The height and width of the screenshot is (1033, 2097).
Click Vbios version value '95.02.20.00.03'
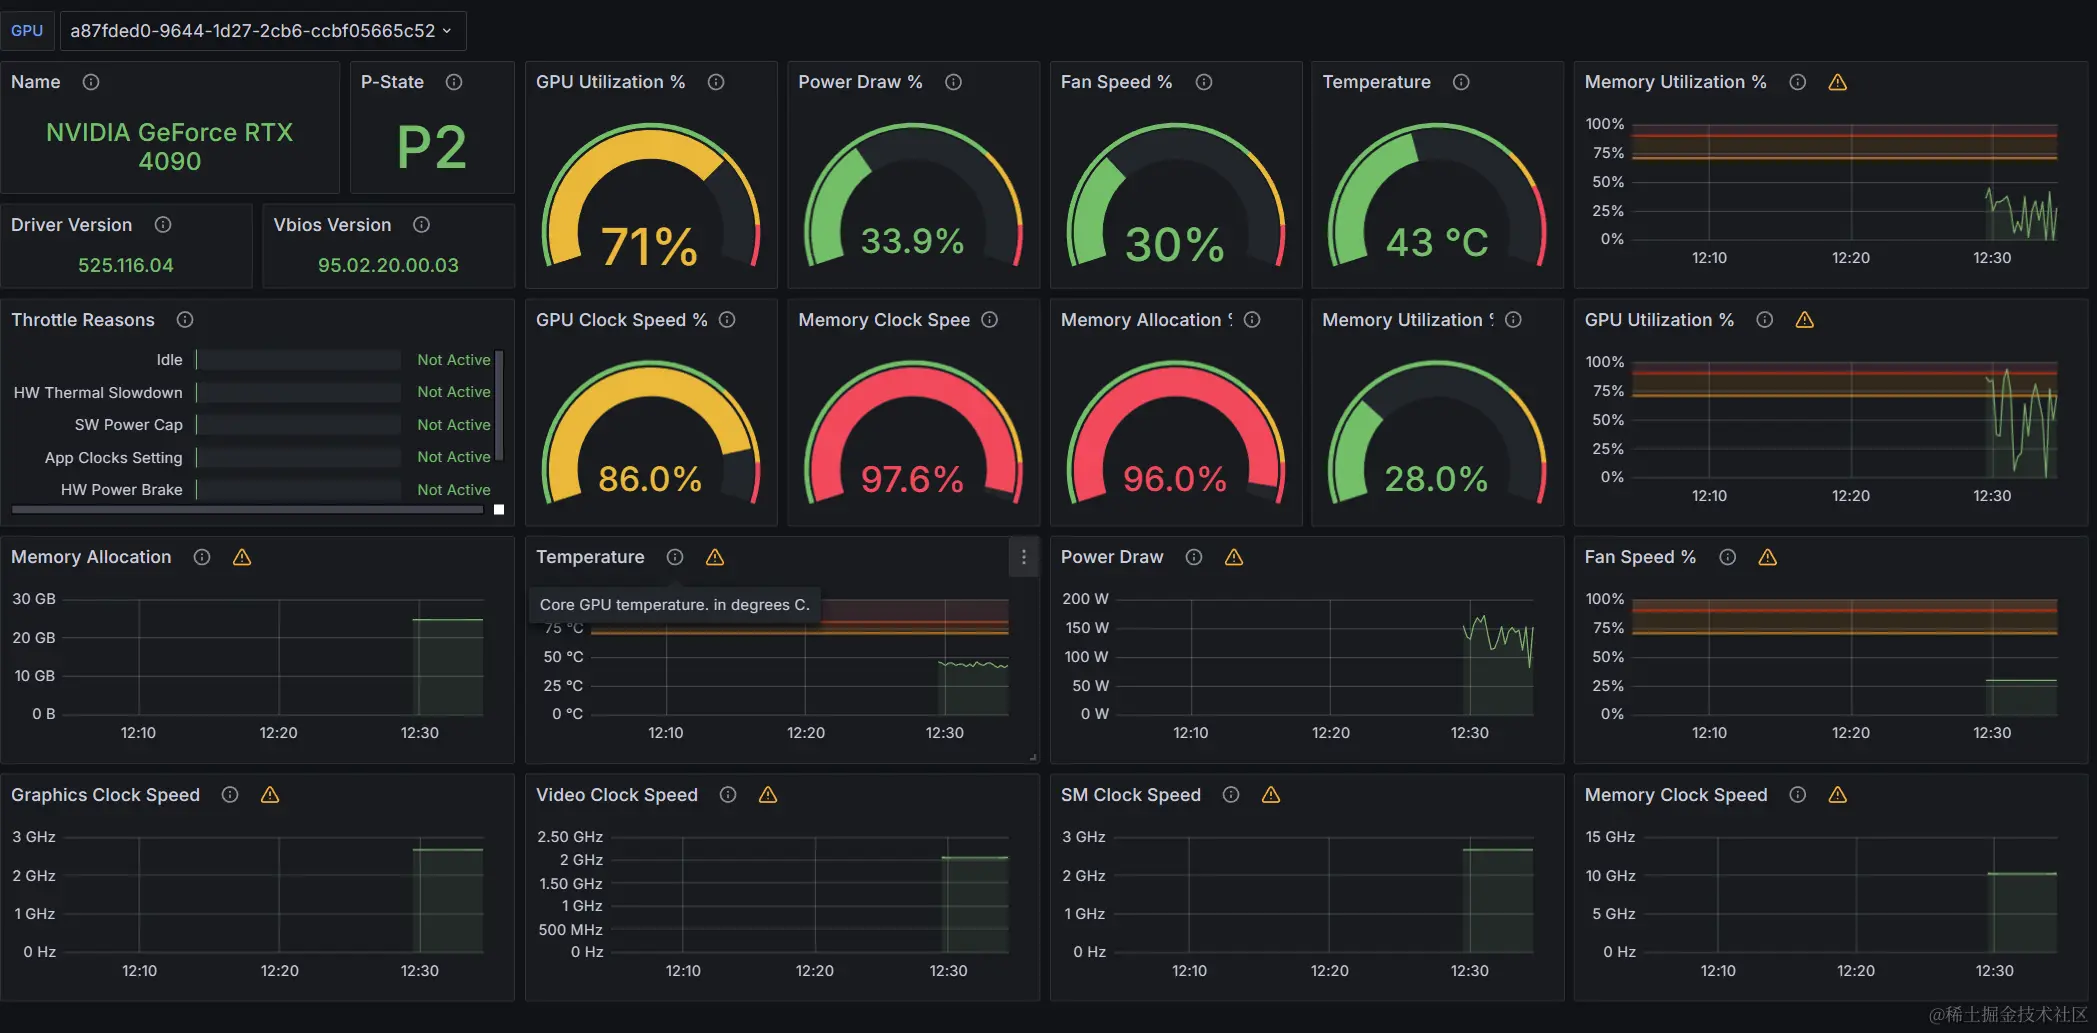[388, 265]
